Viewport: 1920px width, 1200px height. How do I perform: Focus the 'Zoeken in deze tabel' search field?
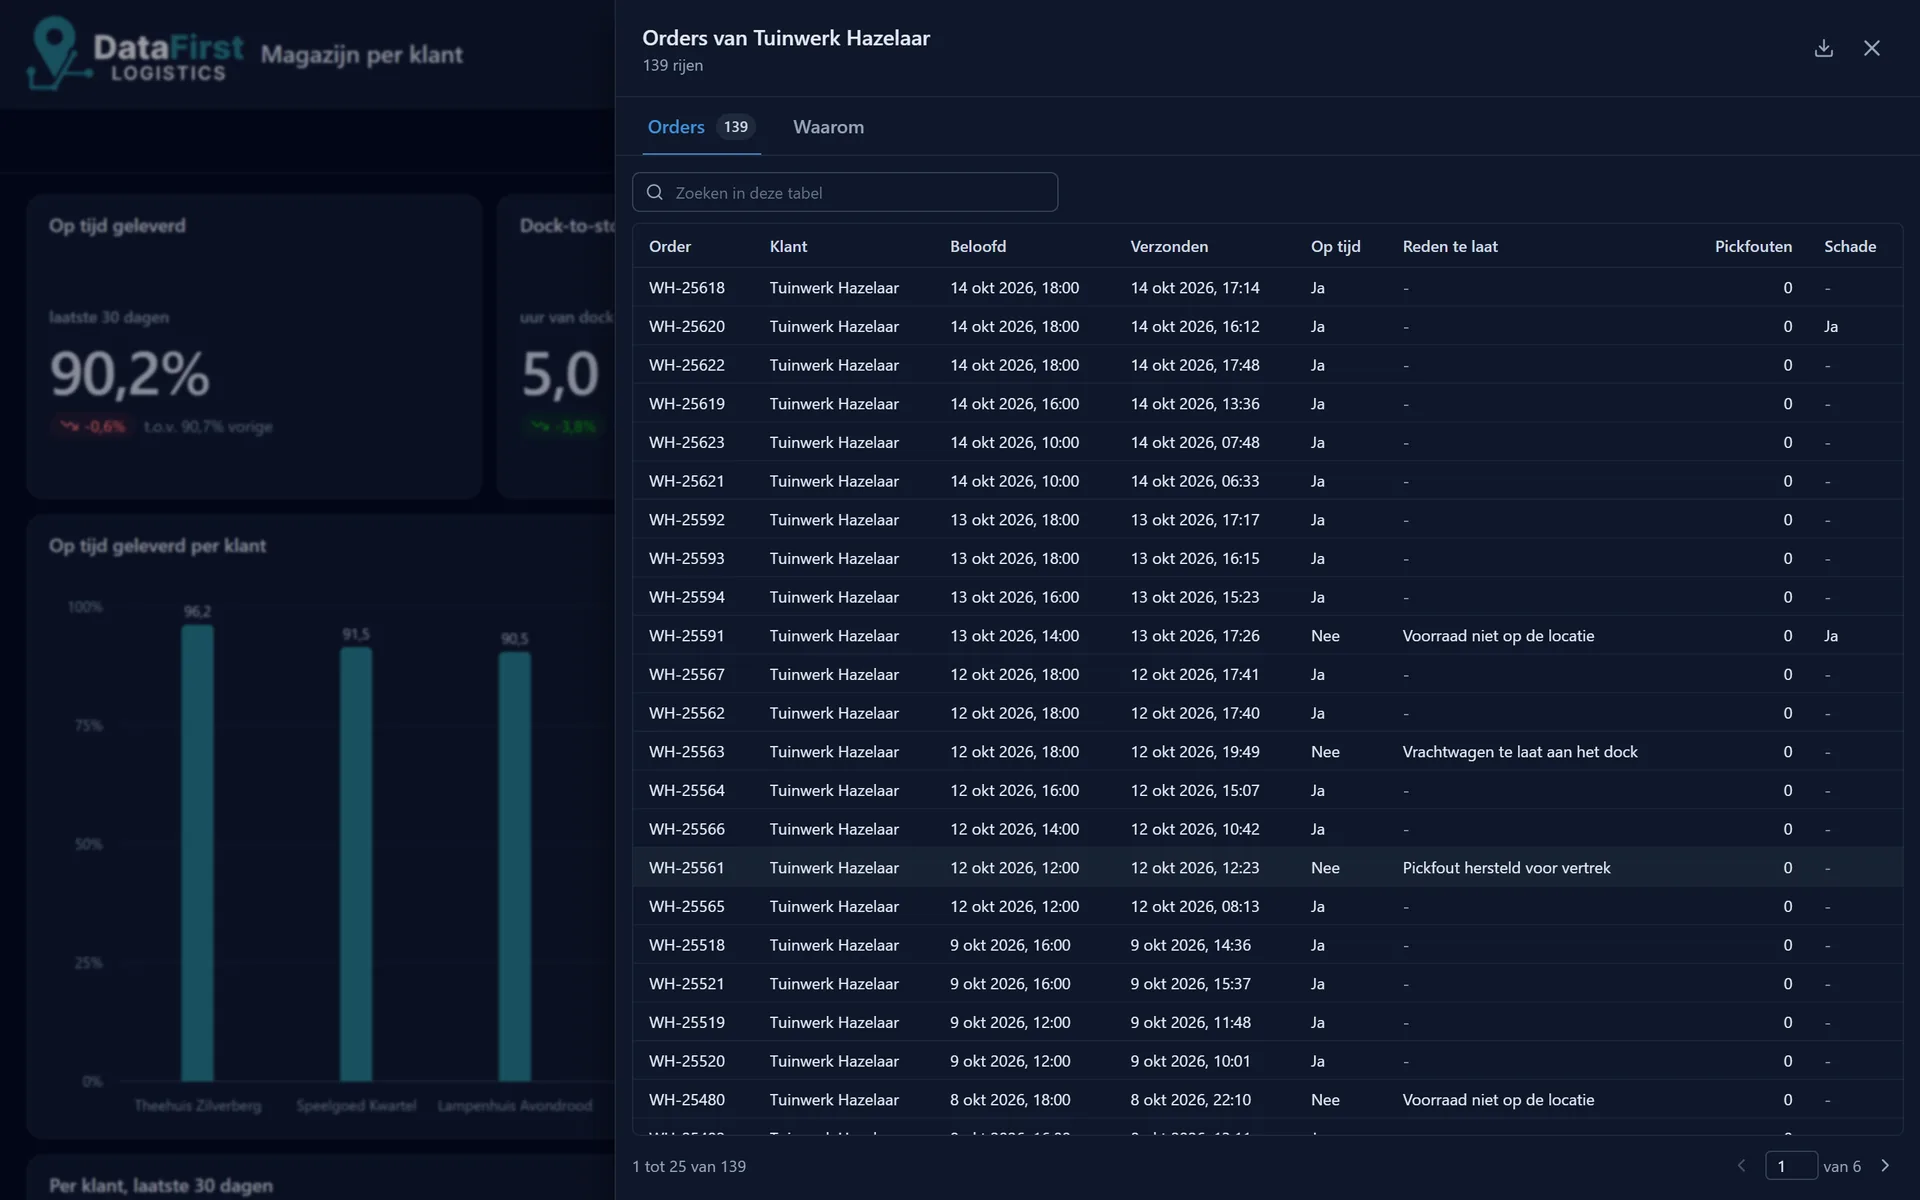[845, 192]
